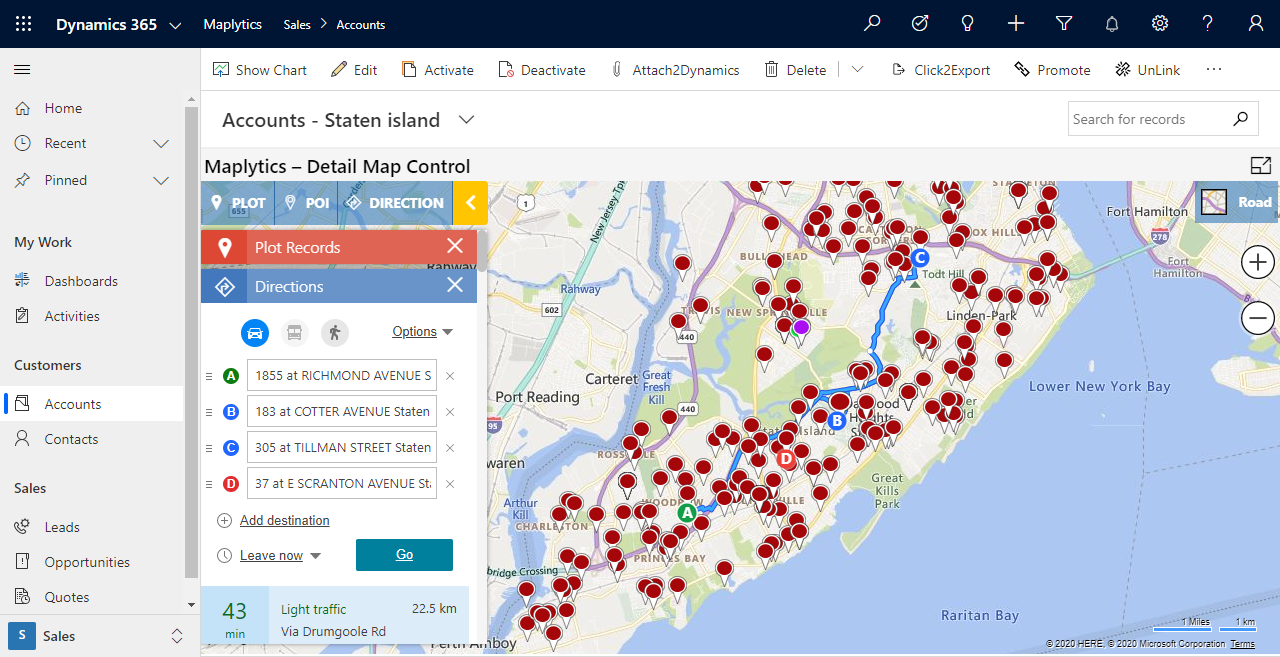
Task: Expand the Recent section chevron
Action: (x=161, y=144)
